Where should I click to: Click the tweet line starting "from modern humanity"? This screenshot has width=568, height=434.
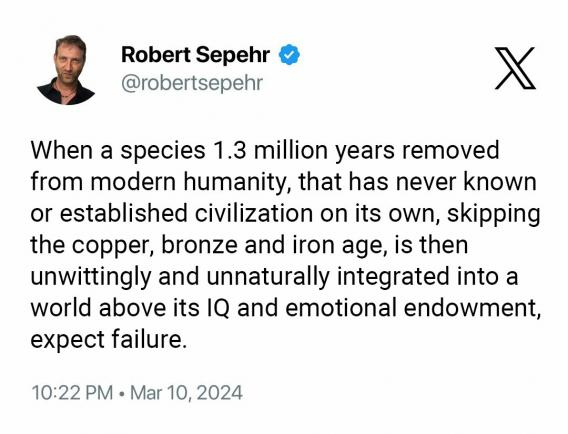[x=284, y=182]
